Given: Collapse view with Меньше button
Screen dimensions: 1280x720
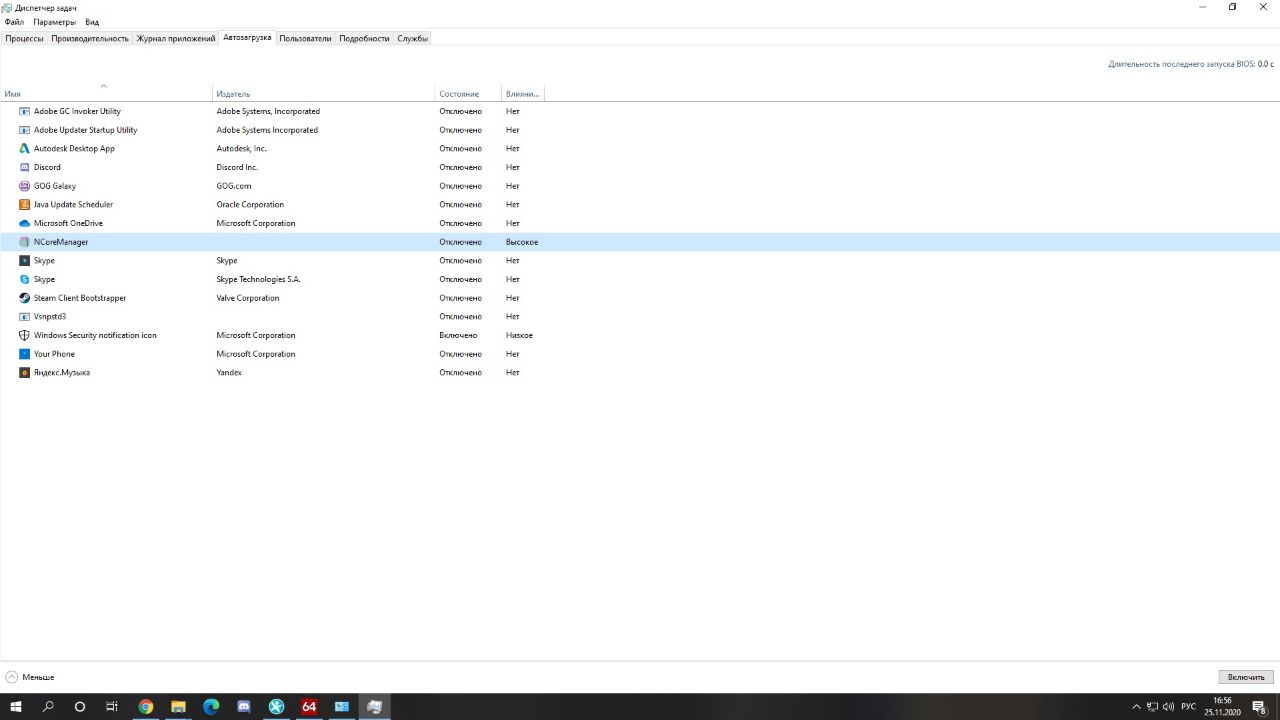Looking at the screenshot, I should [x=30, y=677].
